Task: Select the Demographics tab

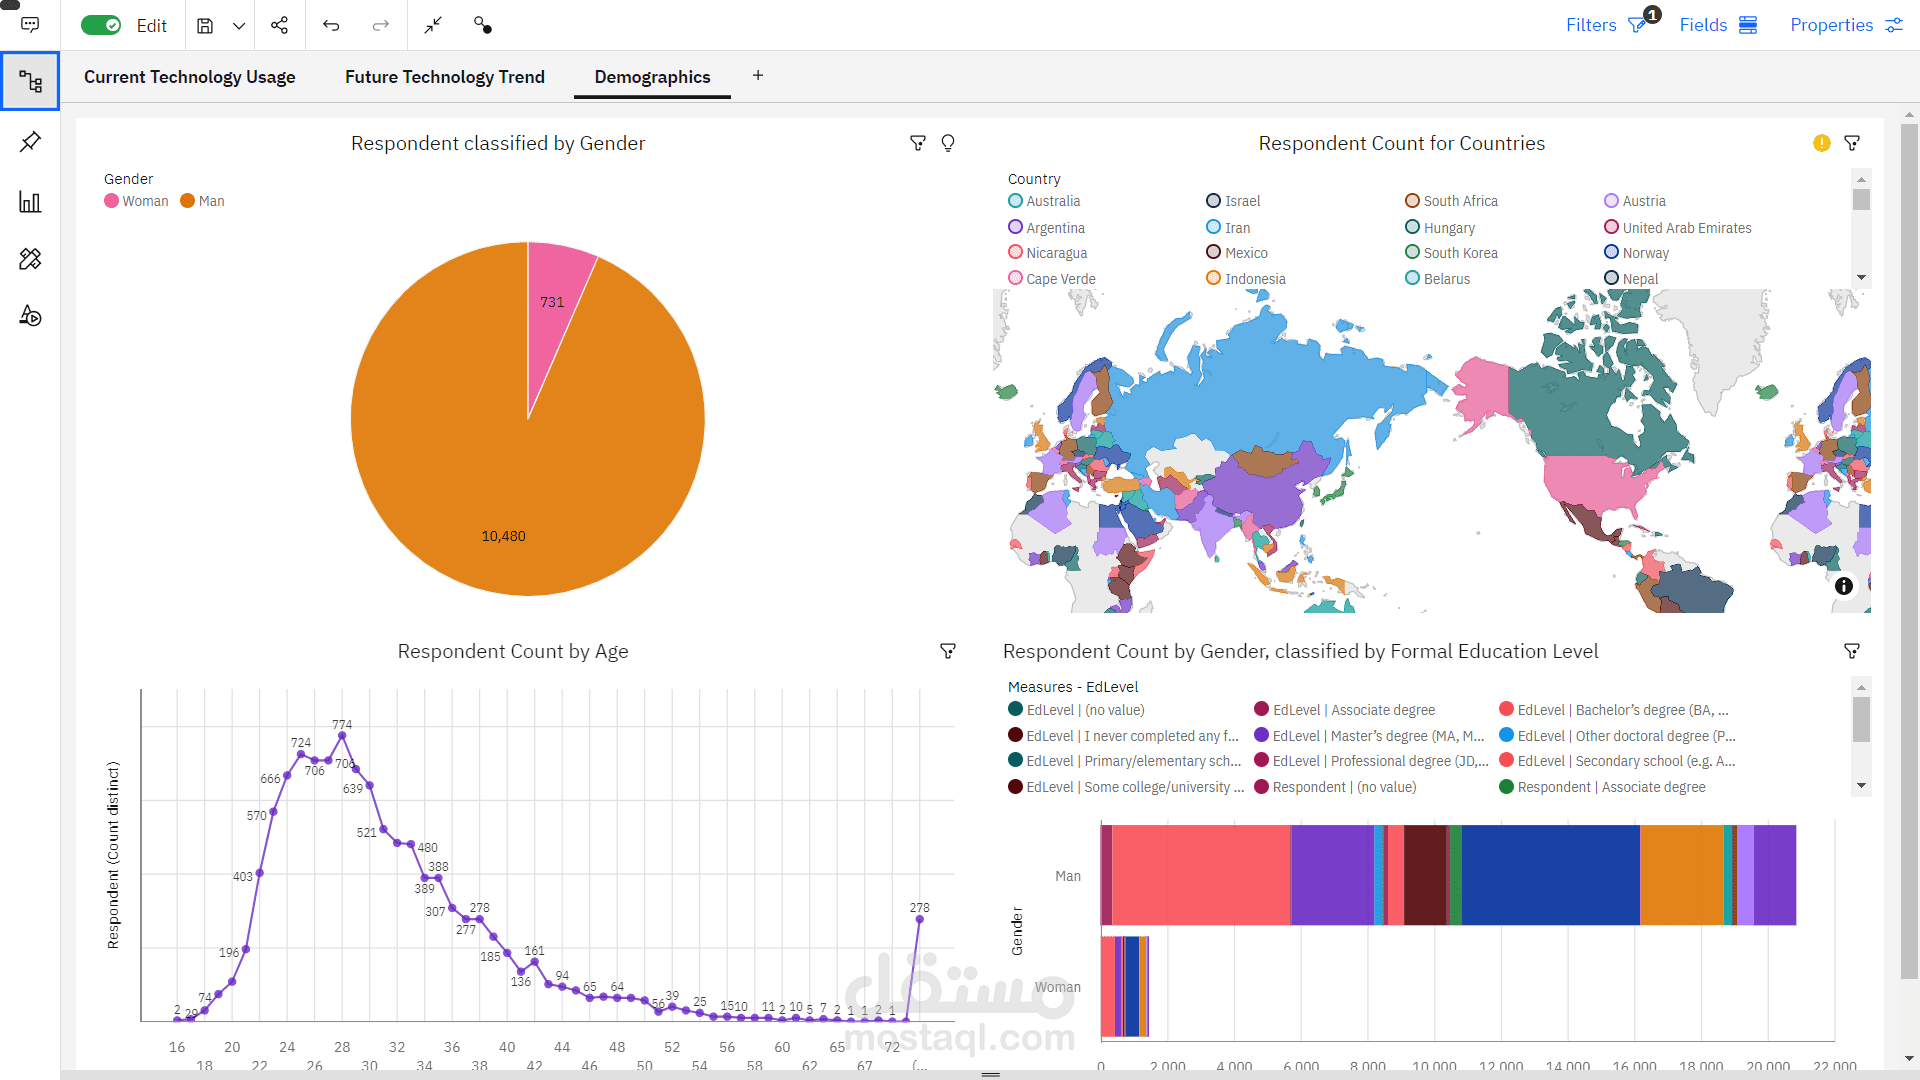Action: click(x=652, y=77)
